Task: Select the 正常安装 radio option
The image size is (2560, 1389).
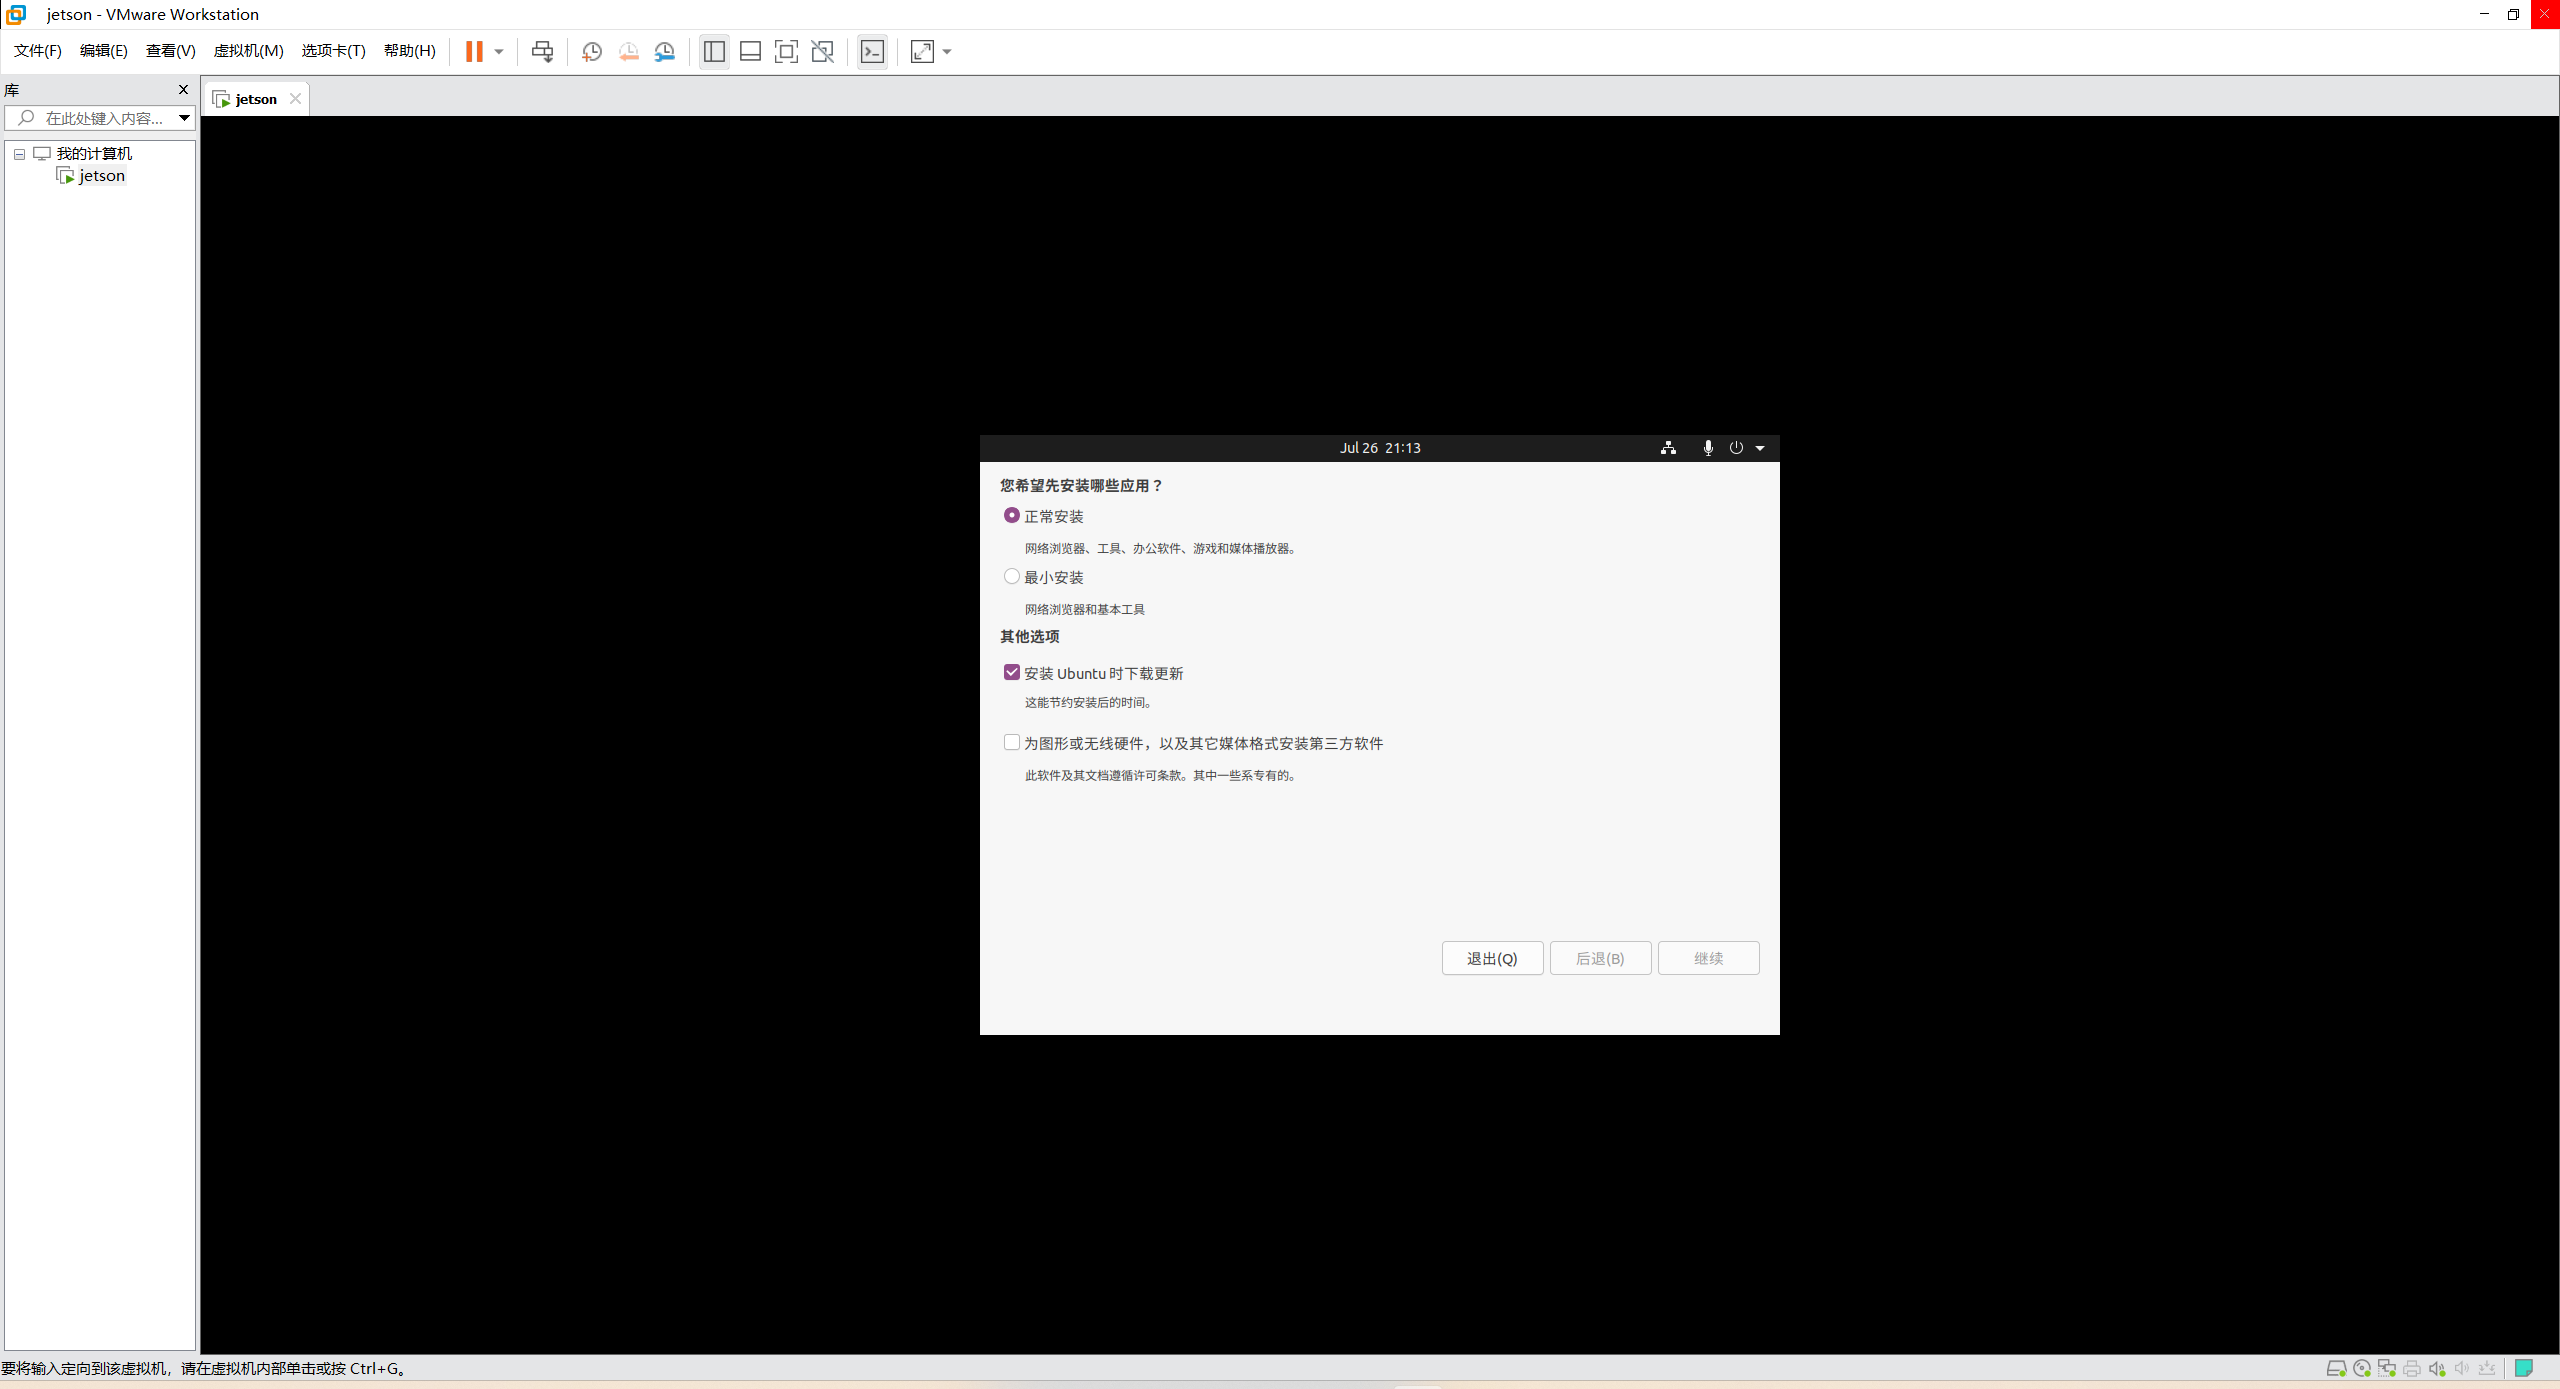Action: tap(1012, 515)
